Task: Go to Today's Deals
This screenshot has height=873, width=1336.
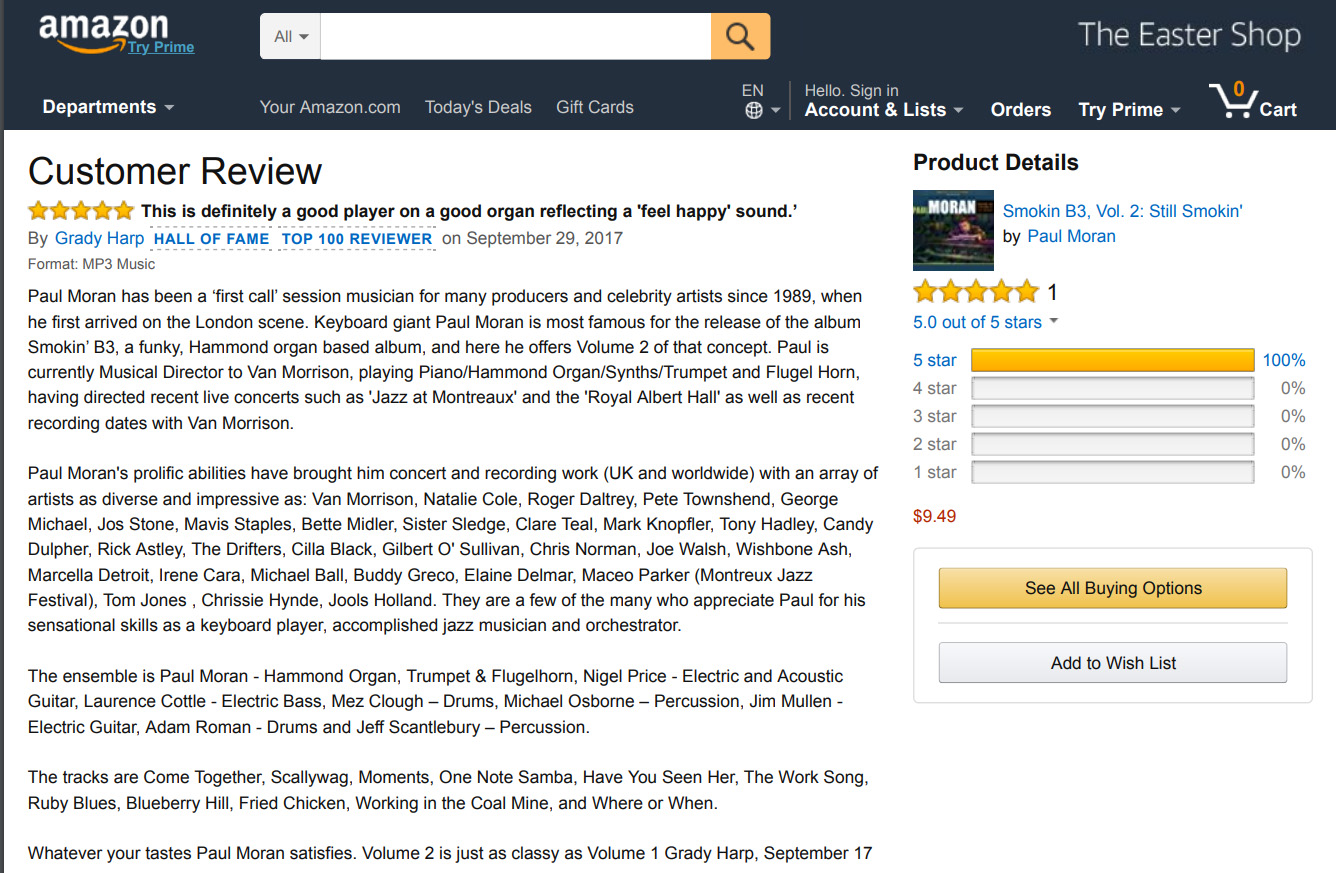Action: tap(478, 107)
